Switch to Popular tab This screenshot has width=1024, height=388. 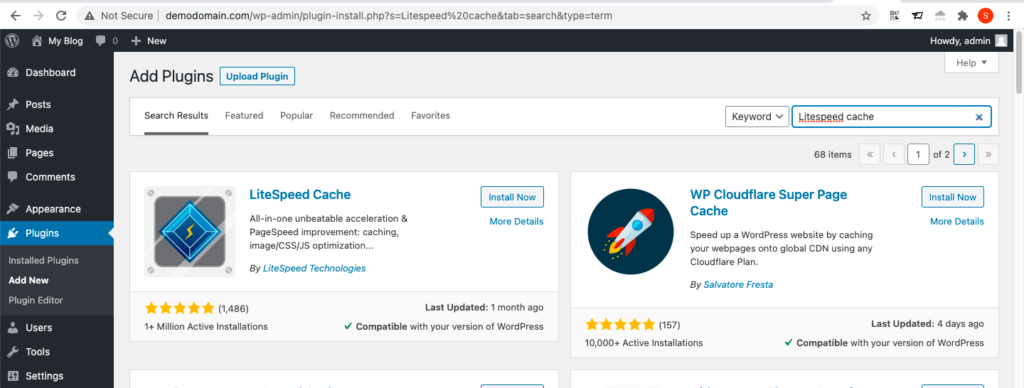tap(296, 116)
